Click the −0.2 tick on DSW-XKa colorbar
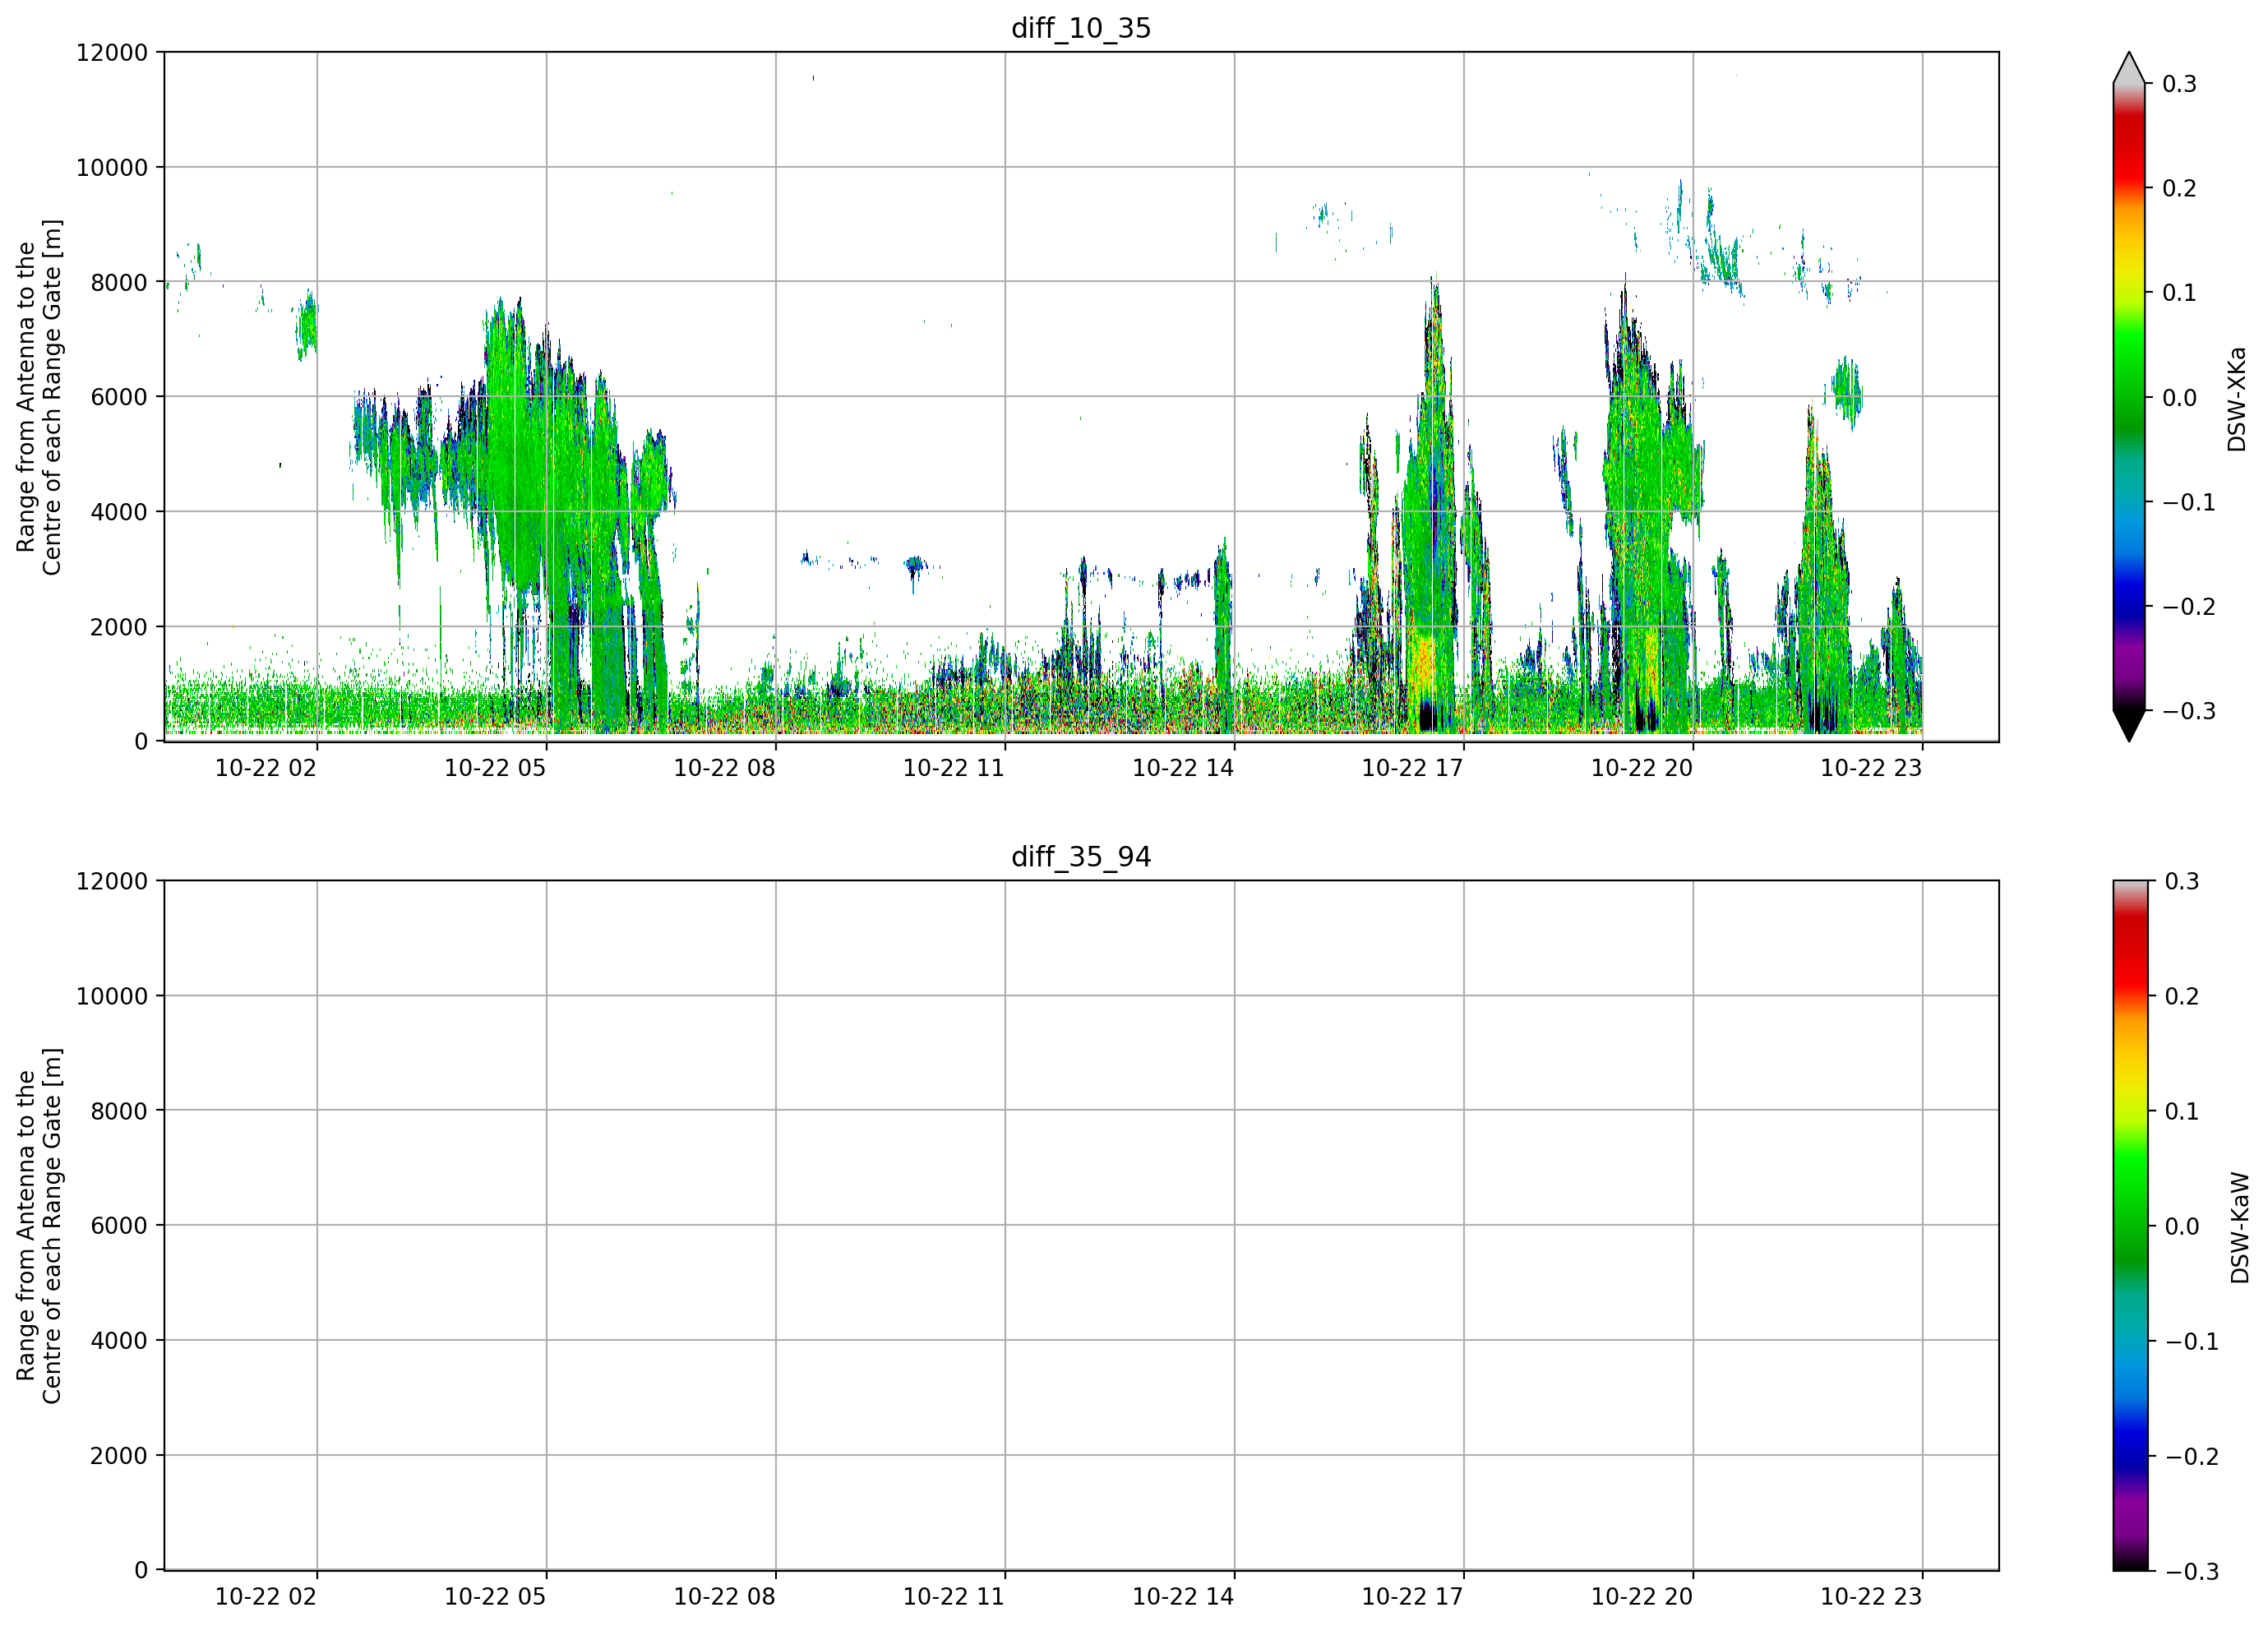This screenshot has height=1626, width=2268. point(2188,607)
